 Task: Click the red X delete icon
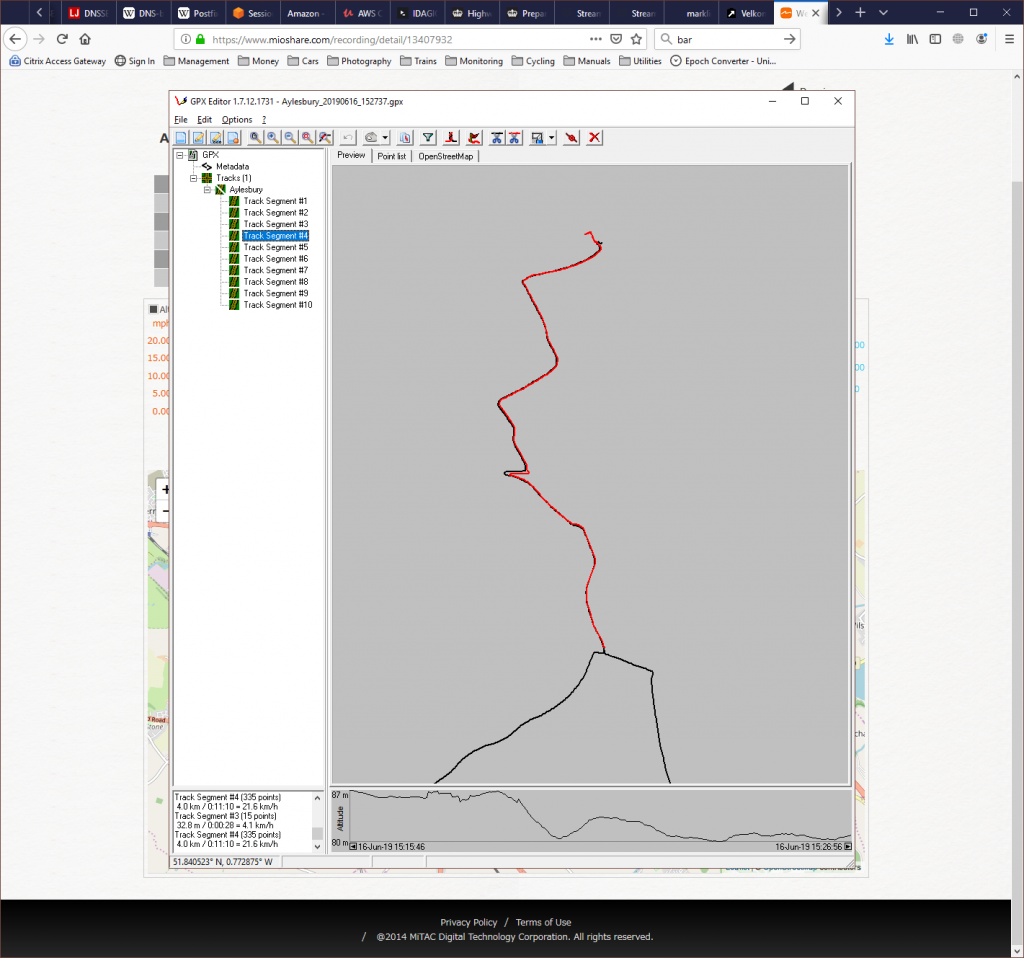click(x=594, y=138)
